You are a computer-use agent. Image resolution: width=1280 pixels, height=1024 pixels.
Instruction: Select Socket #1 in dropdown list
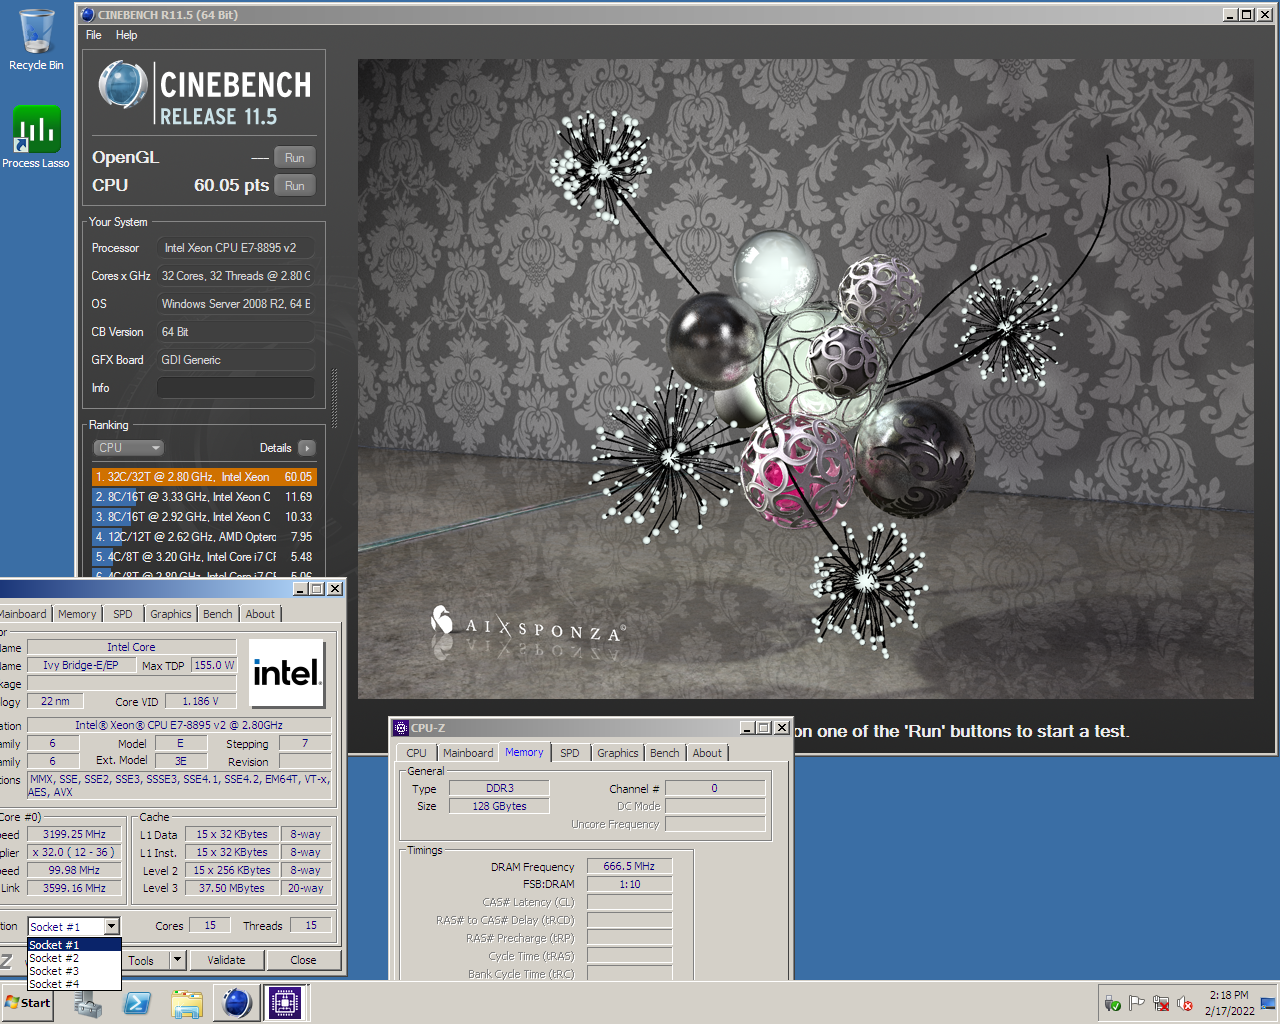click(74, 945)
